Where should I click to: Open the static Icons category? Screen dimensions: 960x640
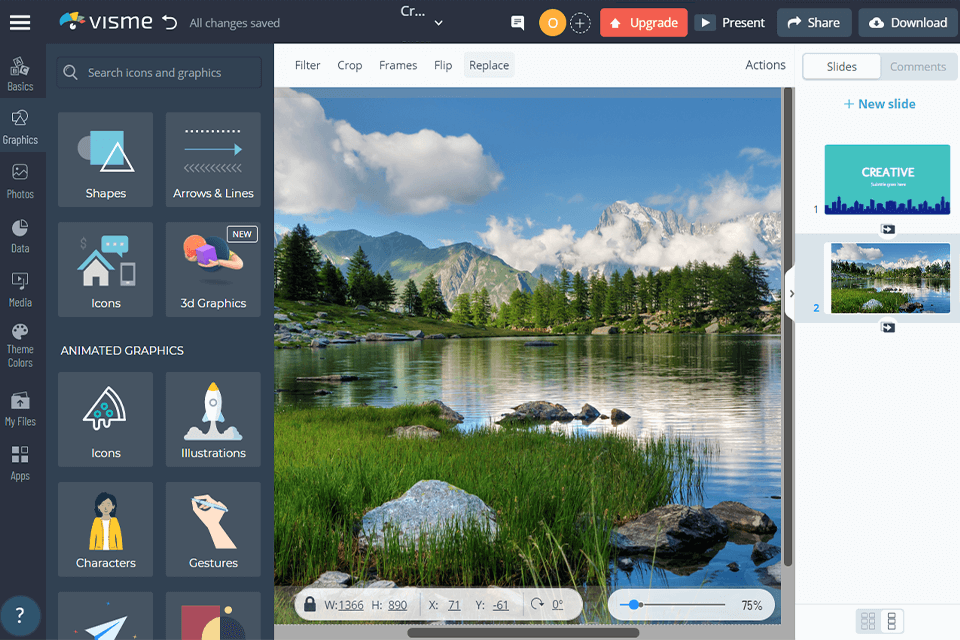105,269
